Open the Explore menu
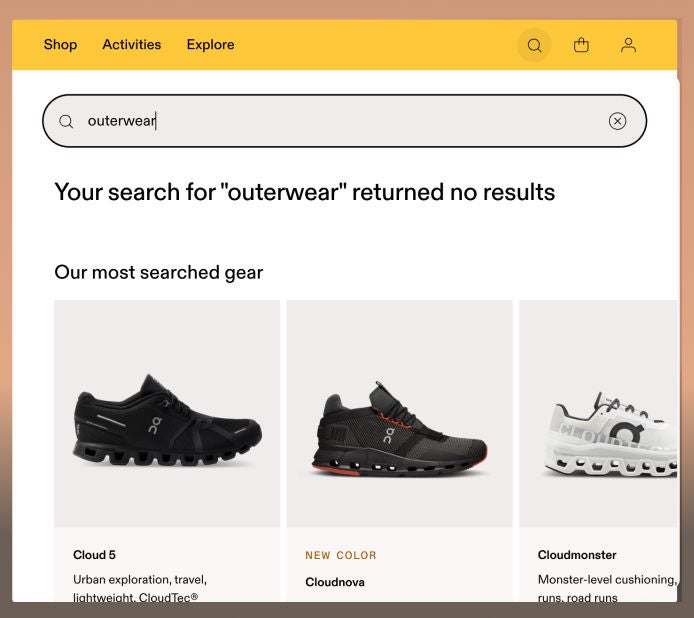This screenshot has height=618, width=694. pyautogui.click(x=210, y=45)
